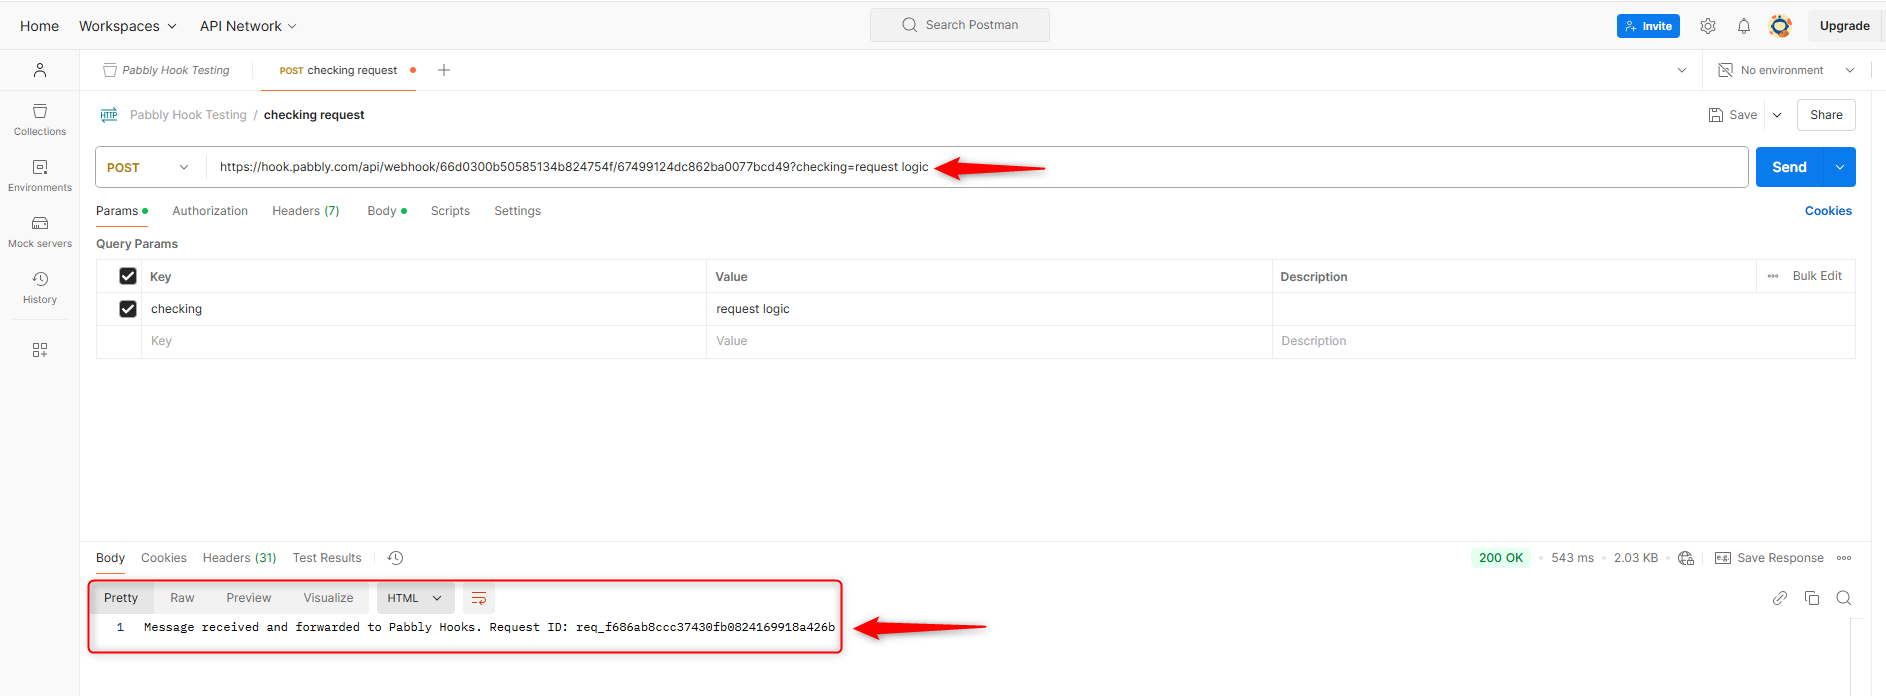Click the HTTP request type icon in the breadcrumb
This screenshot has width=1886, height=696.
point(109,115)
